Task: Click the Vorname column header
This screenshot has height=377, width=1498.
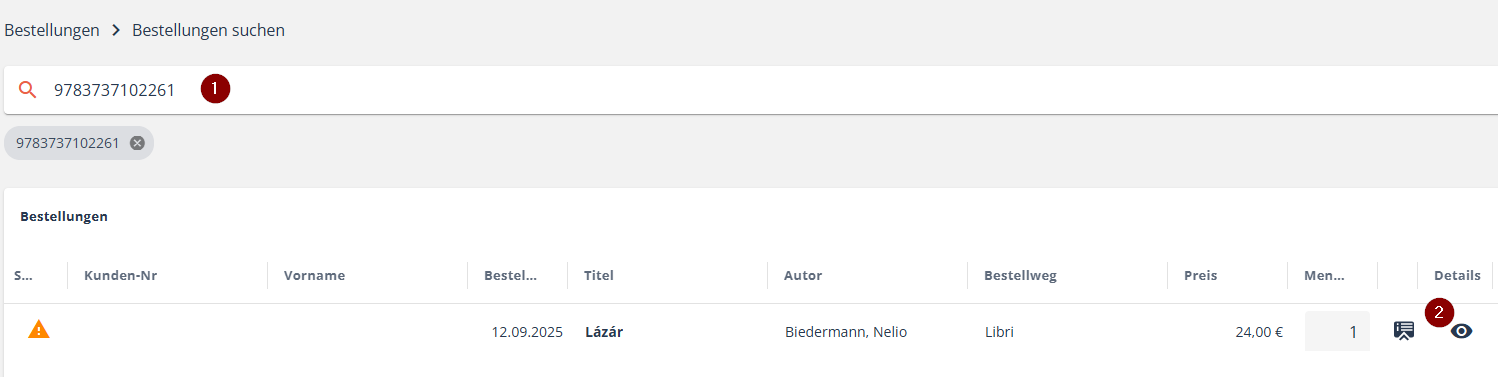Action: pyautogui.click(x=314, y=276)
